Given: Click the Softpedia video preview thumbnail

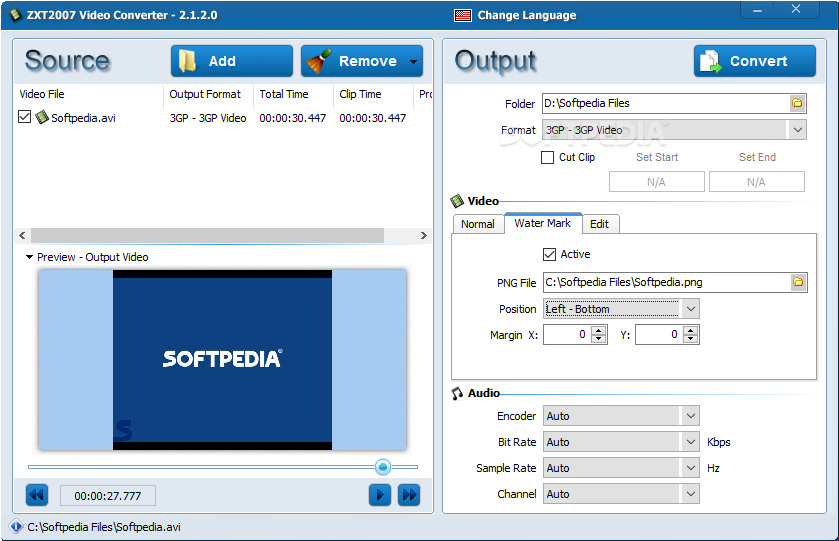Looking at the screenshot, I should click(x=222, y=360).
